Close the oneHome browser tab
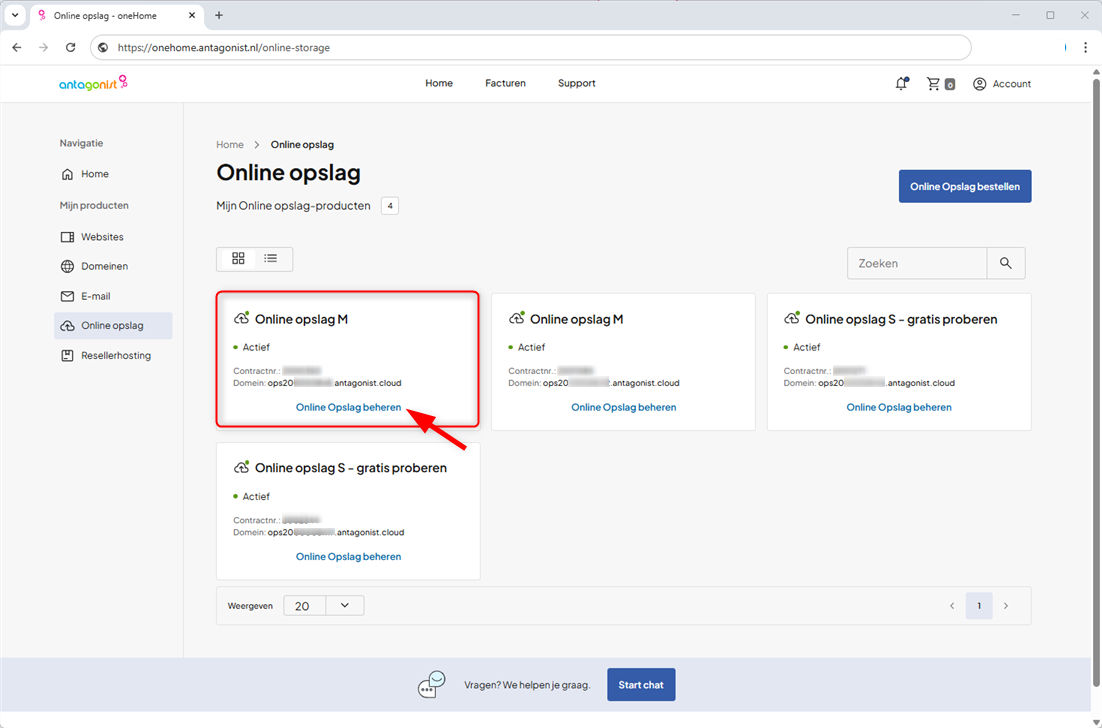Image resolution: width=1102 pixels, height=728 pixels. (x=193, y=15)
